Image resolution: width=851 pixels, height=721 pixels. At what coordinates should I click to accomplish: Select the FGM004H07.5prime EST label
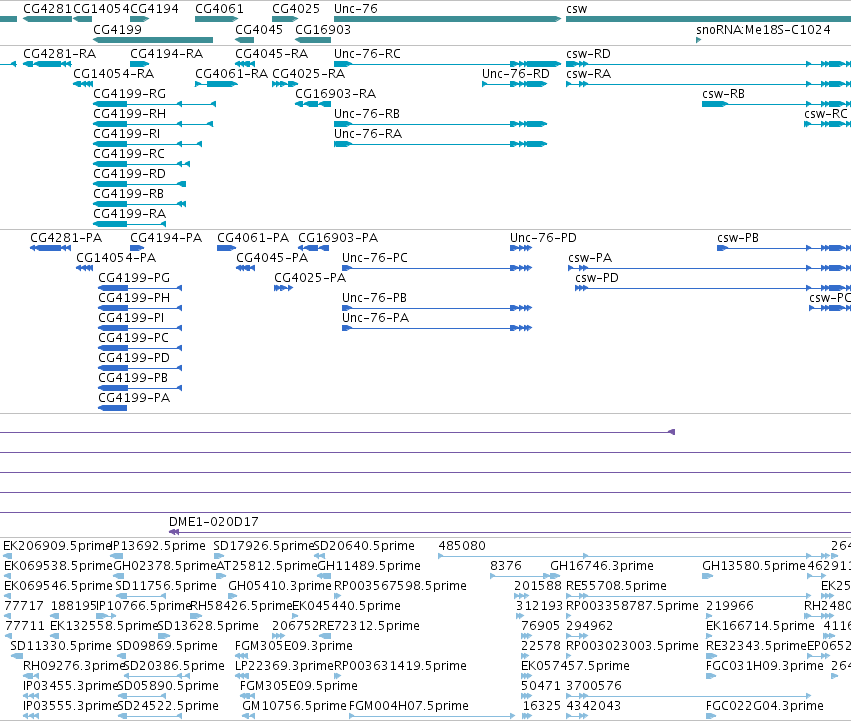point(409,706)
